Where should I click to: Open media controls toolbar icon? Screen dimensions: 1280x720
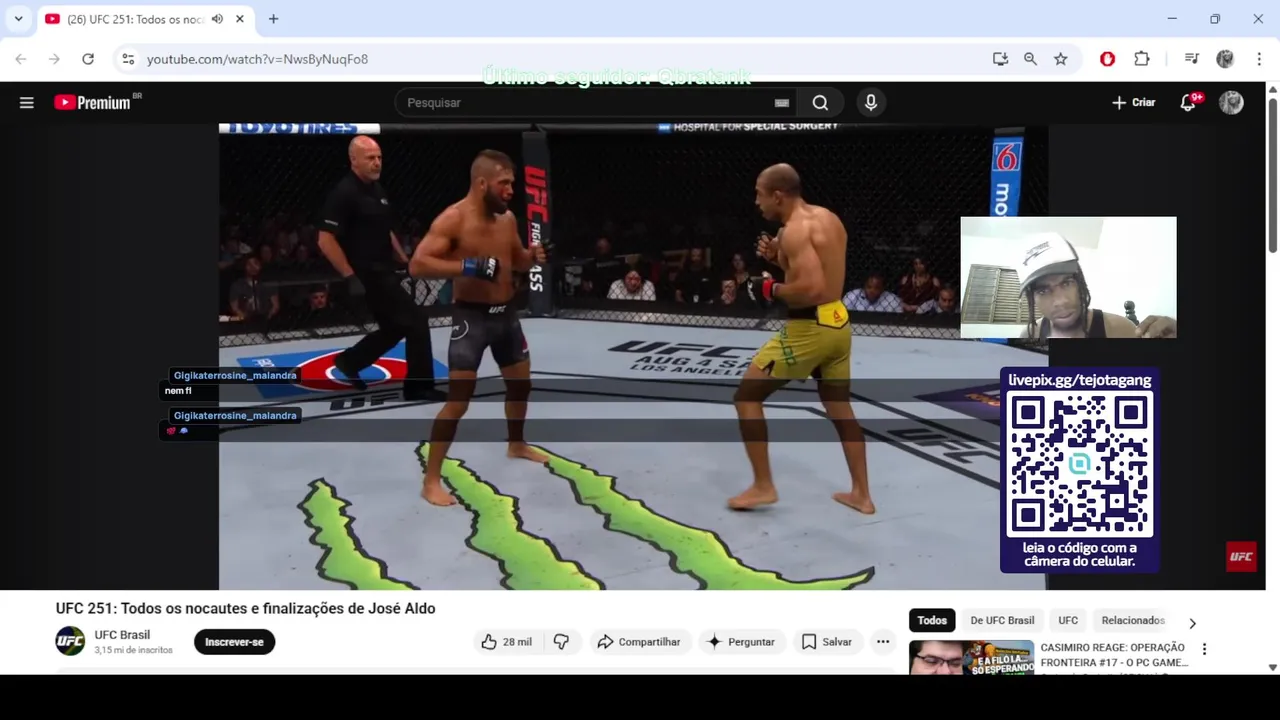(1191, 59)
